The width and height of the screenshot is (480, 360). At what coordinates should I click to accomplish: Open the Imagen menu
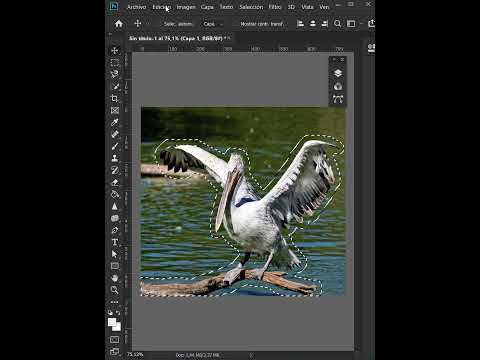pos(186,7)
